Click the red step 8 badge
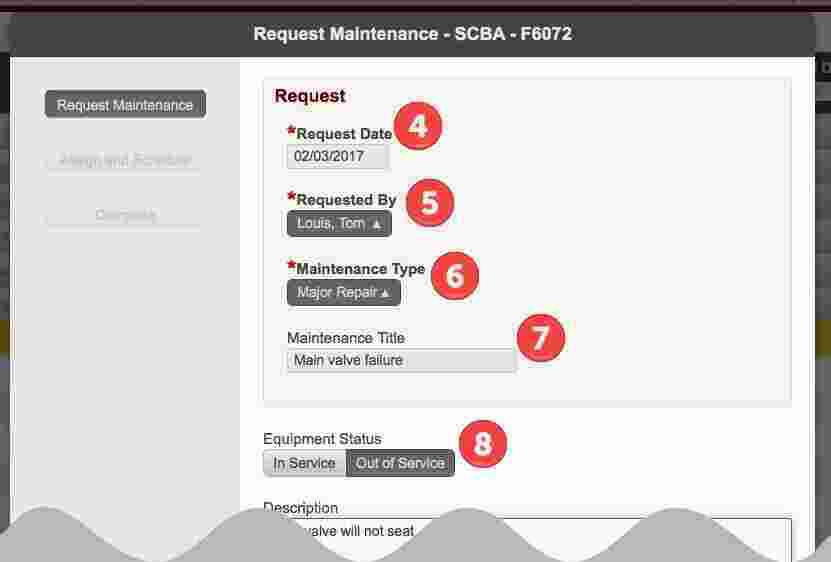This screenshot has height=562, width=831. coord(483,444)
